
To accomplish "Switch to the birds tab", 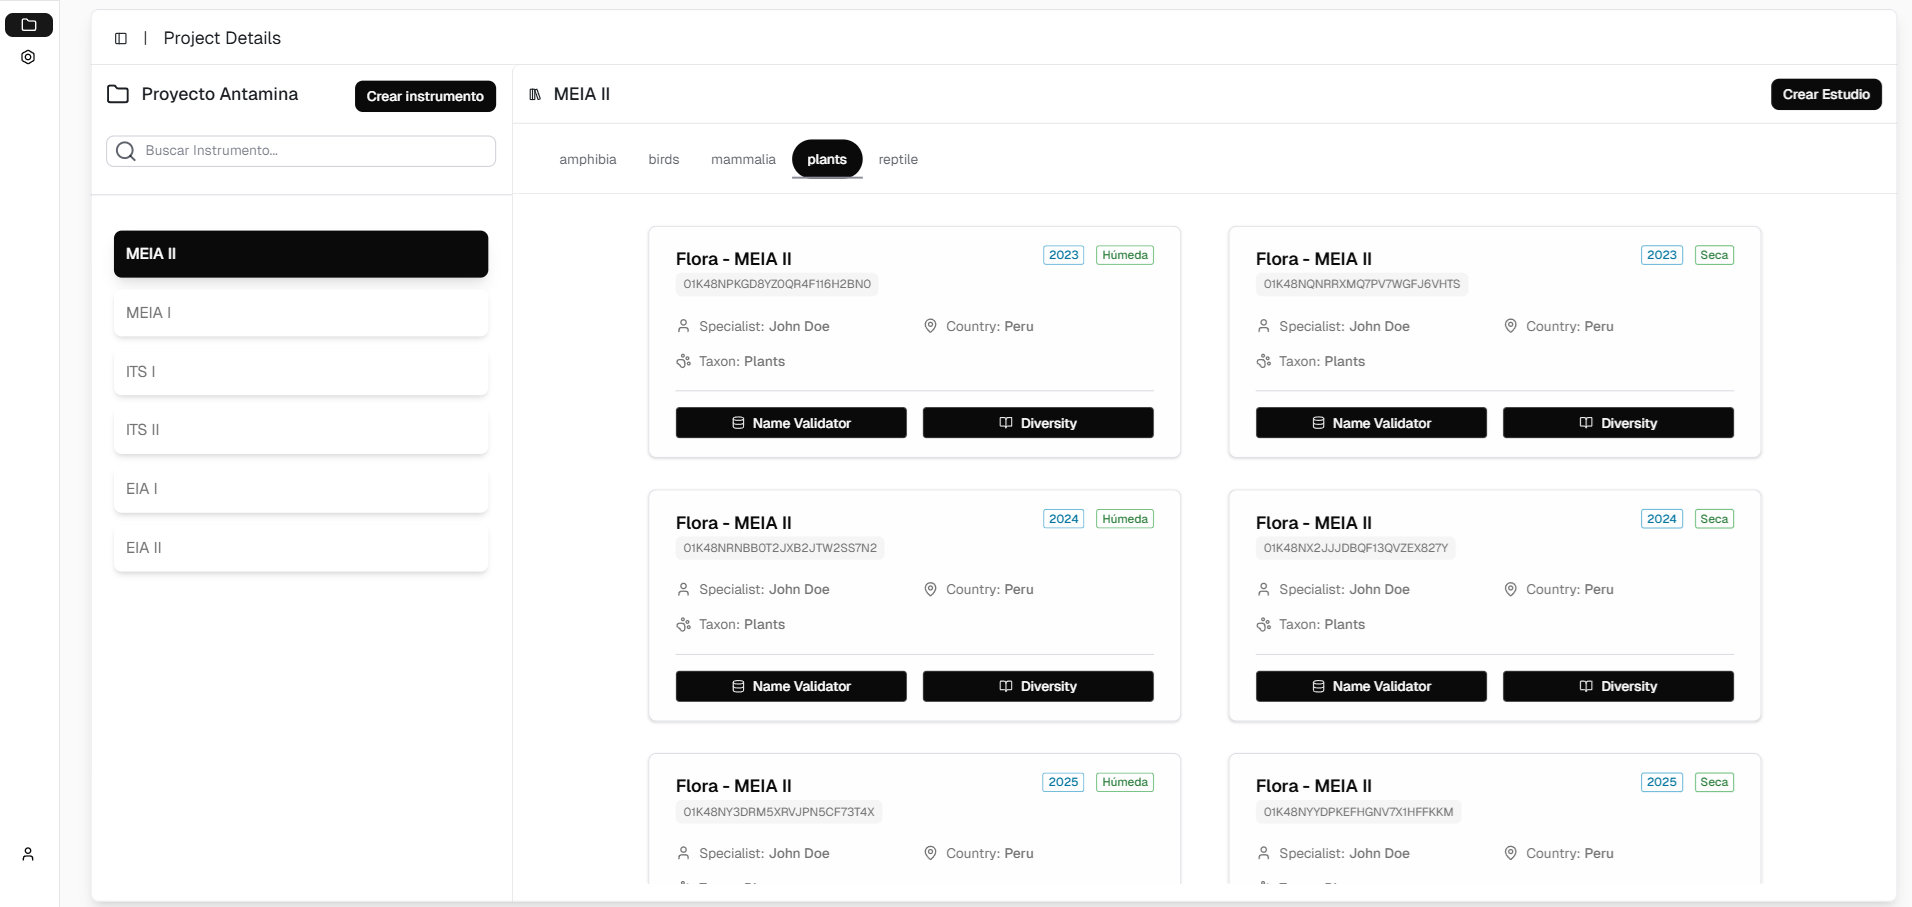I will click(663, 159).
